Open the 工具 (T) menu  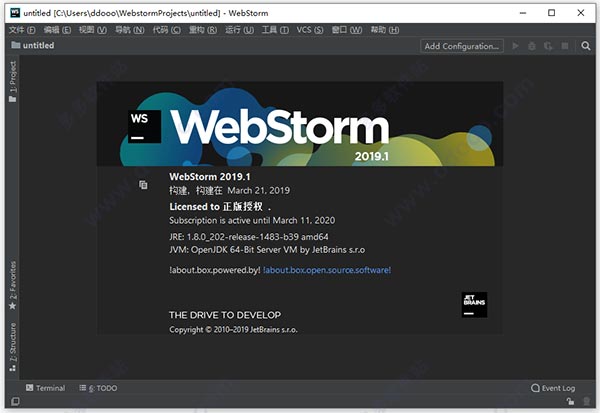pyautogui.click(x=275, y=30)
